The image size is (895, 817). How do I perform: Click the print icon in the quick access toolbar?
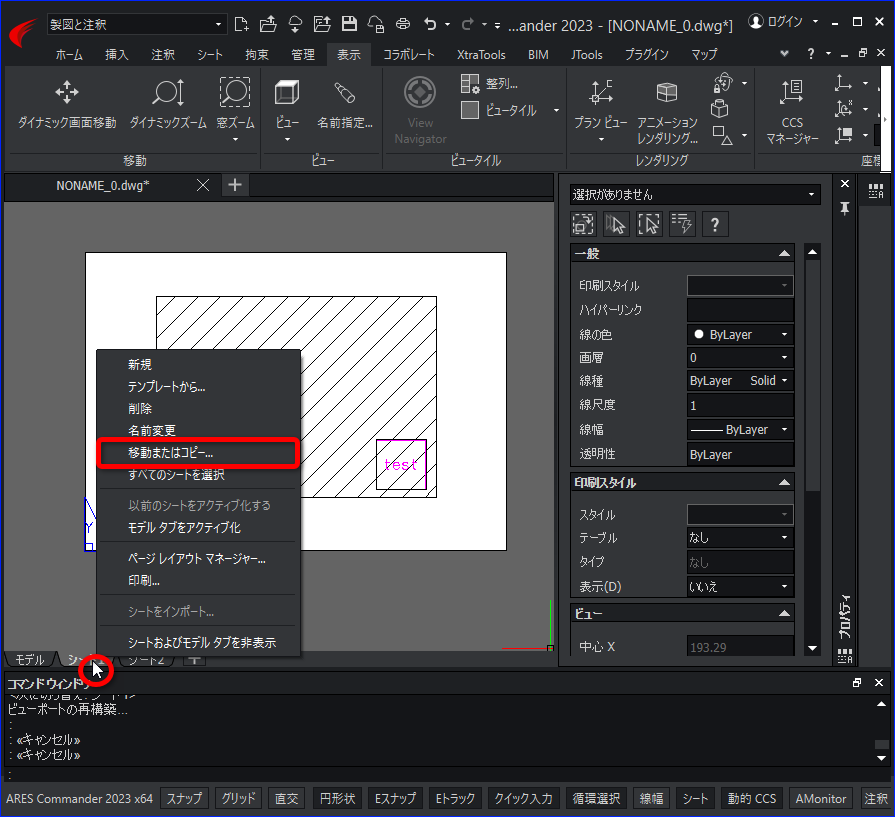pos(403,24)
